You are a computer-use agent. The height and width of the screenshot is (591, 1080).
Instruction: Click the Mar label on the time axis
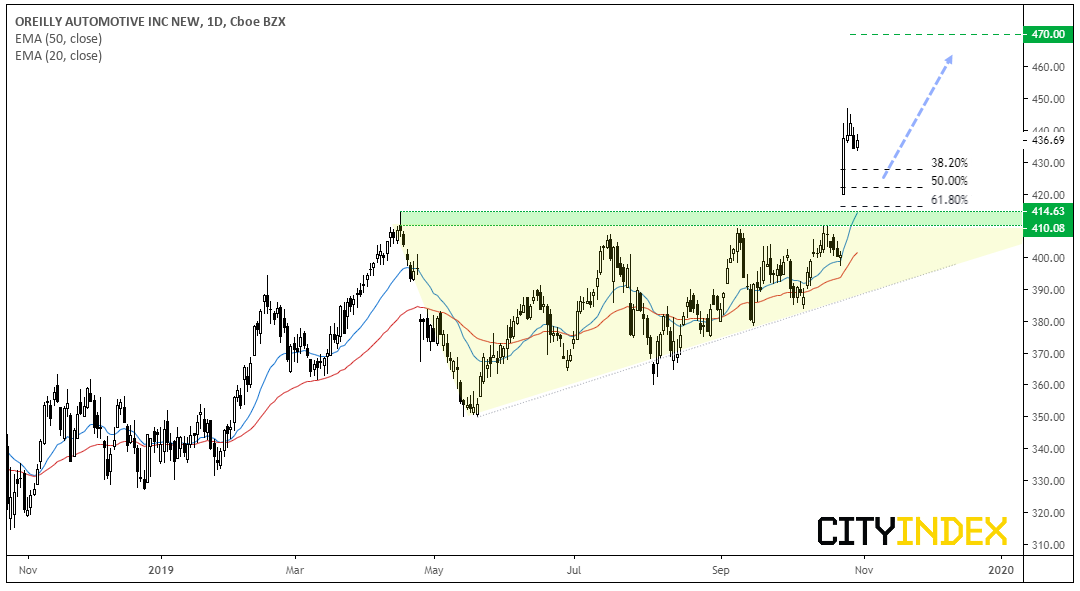(295, 570)
